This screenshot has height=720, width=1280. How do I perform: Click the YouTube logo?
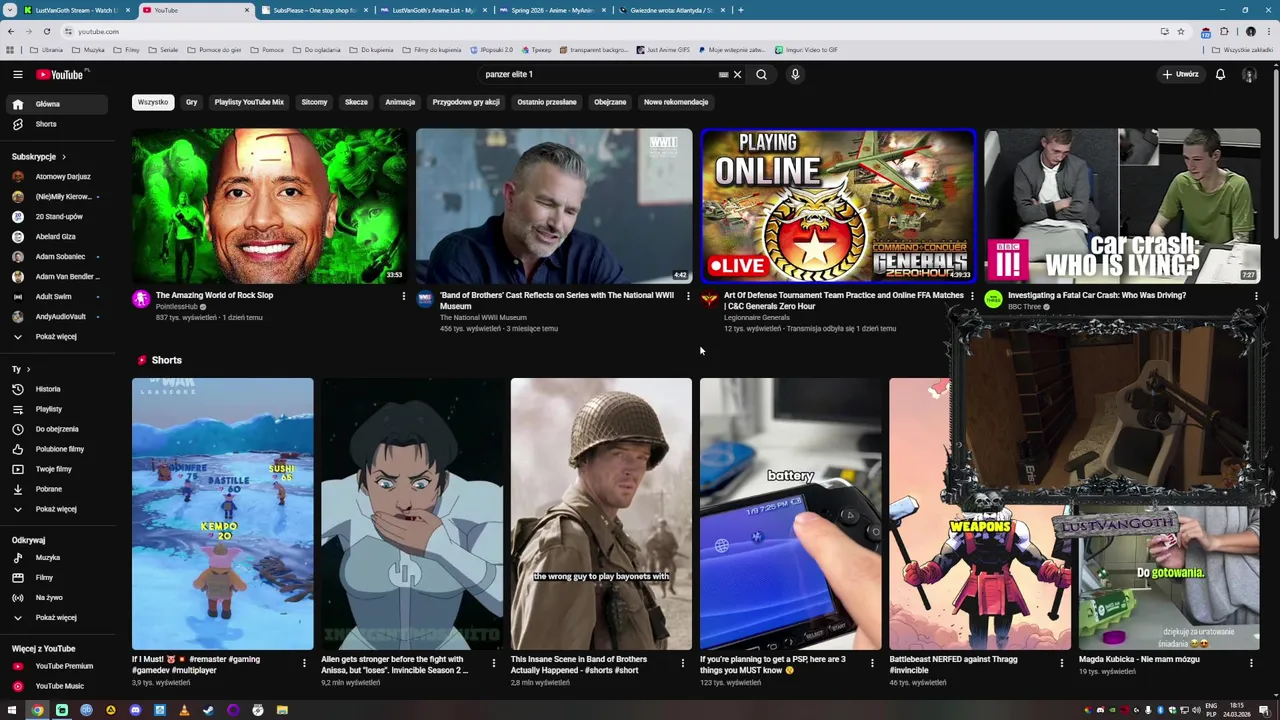[x=62, y=74]
